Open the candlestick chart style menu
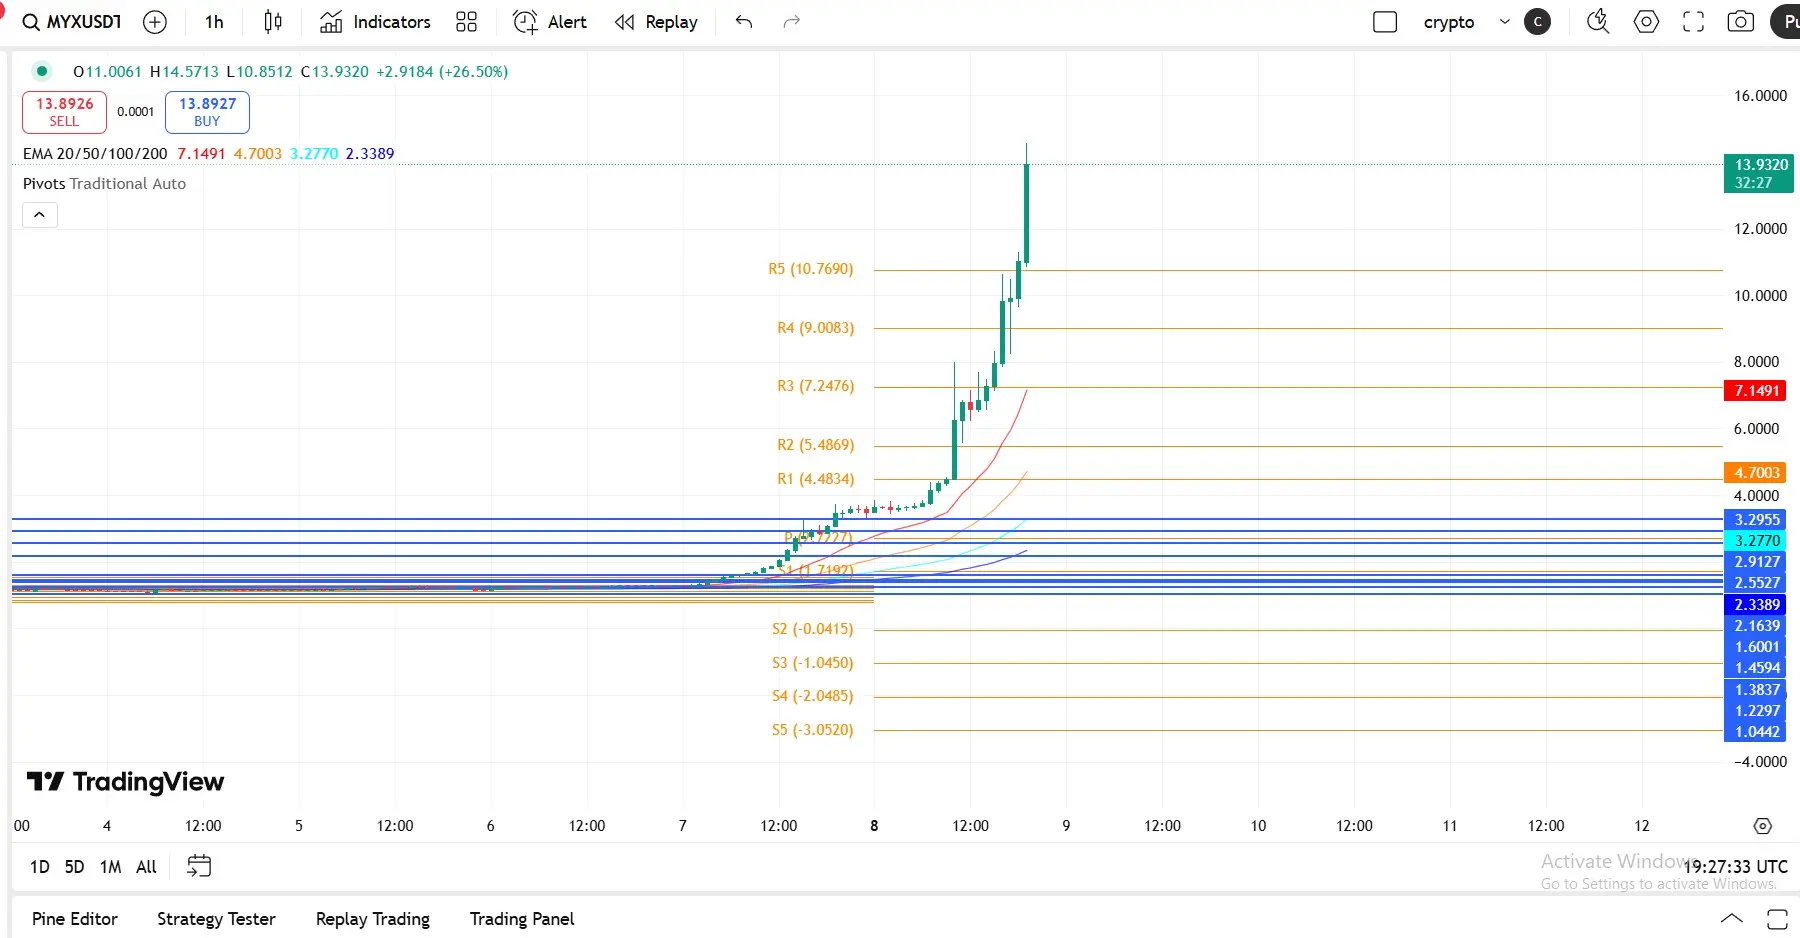The height and width of the screenshot is (938, 1800). [273, 22]
